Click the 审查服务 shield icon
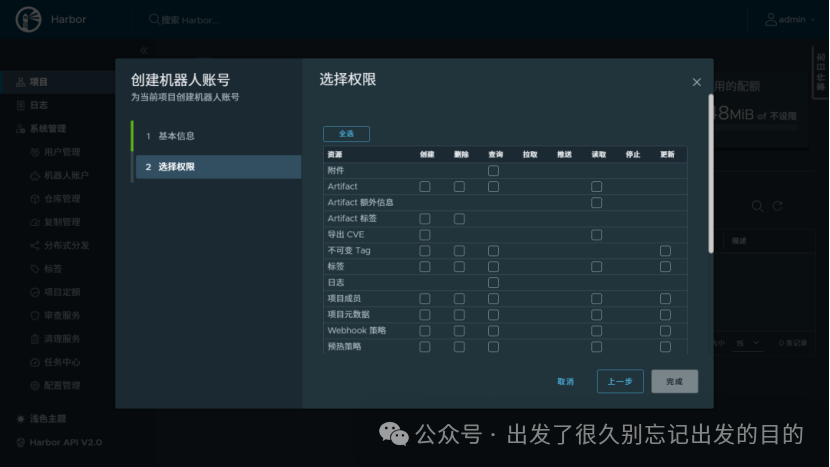830x467 pixels. (x=35, y=315)
